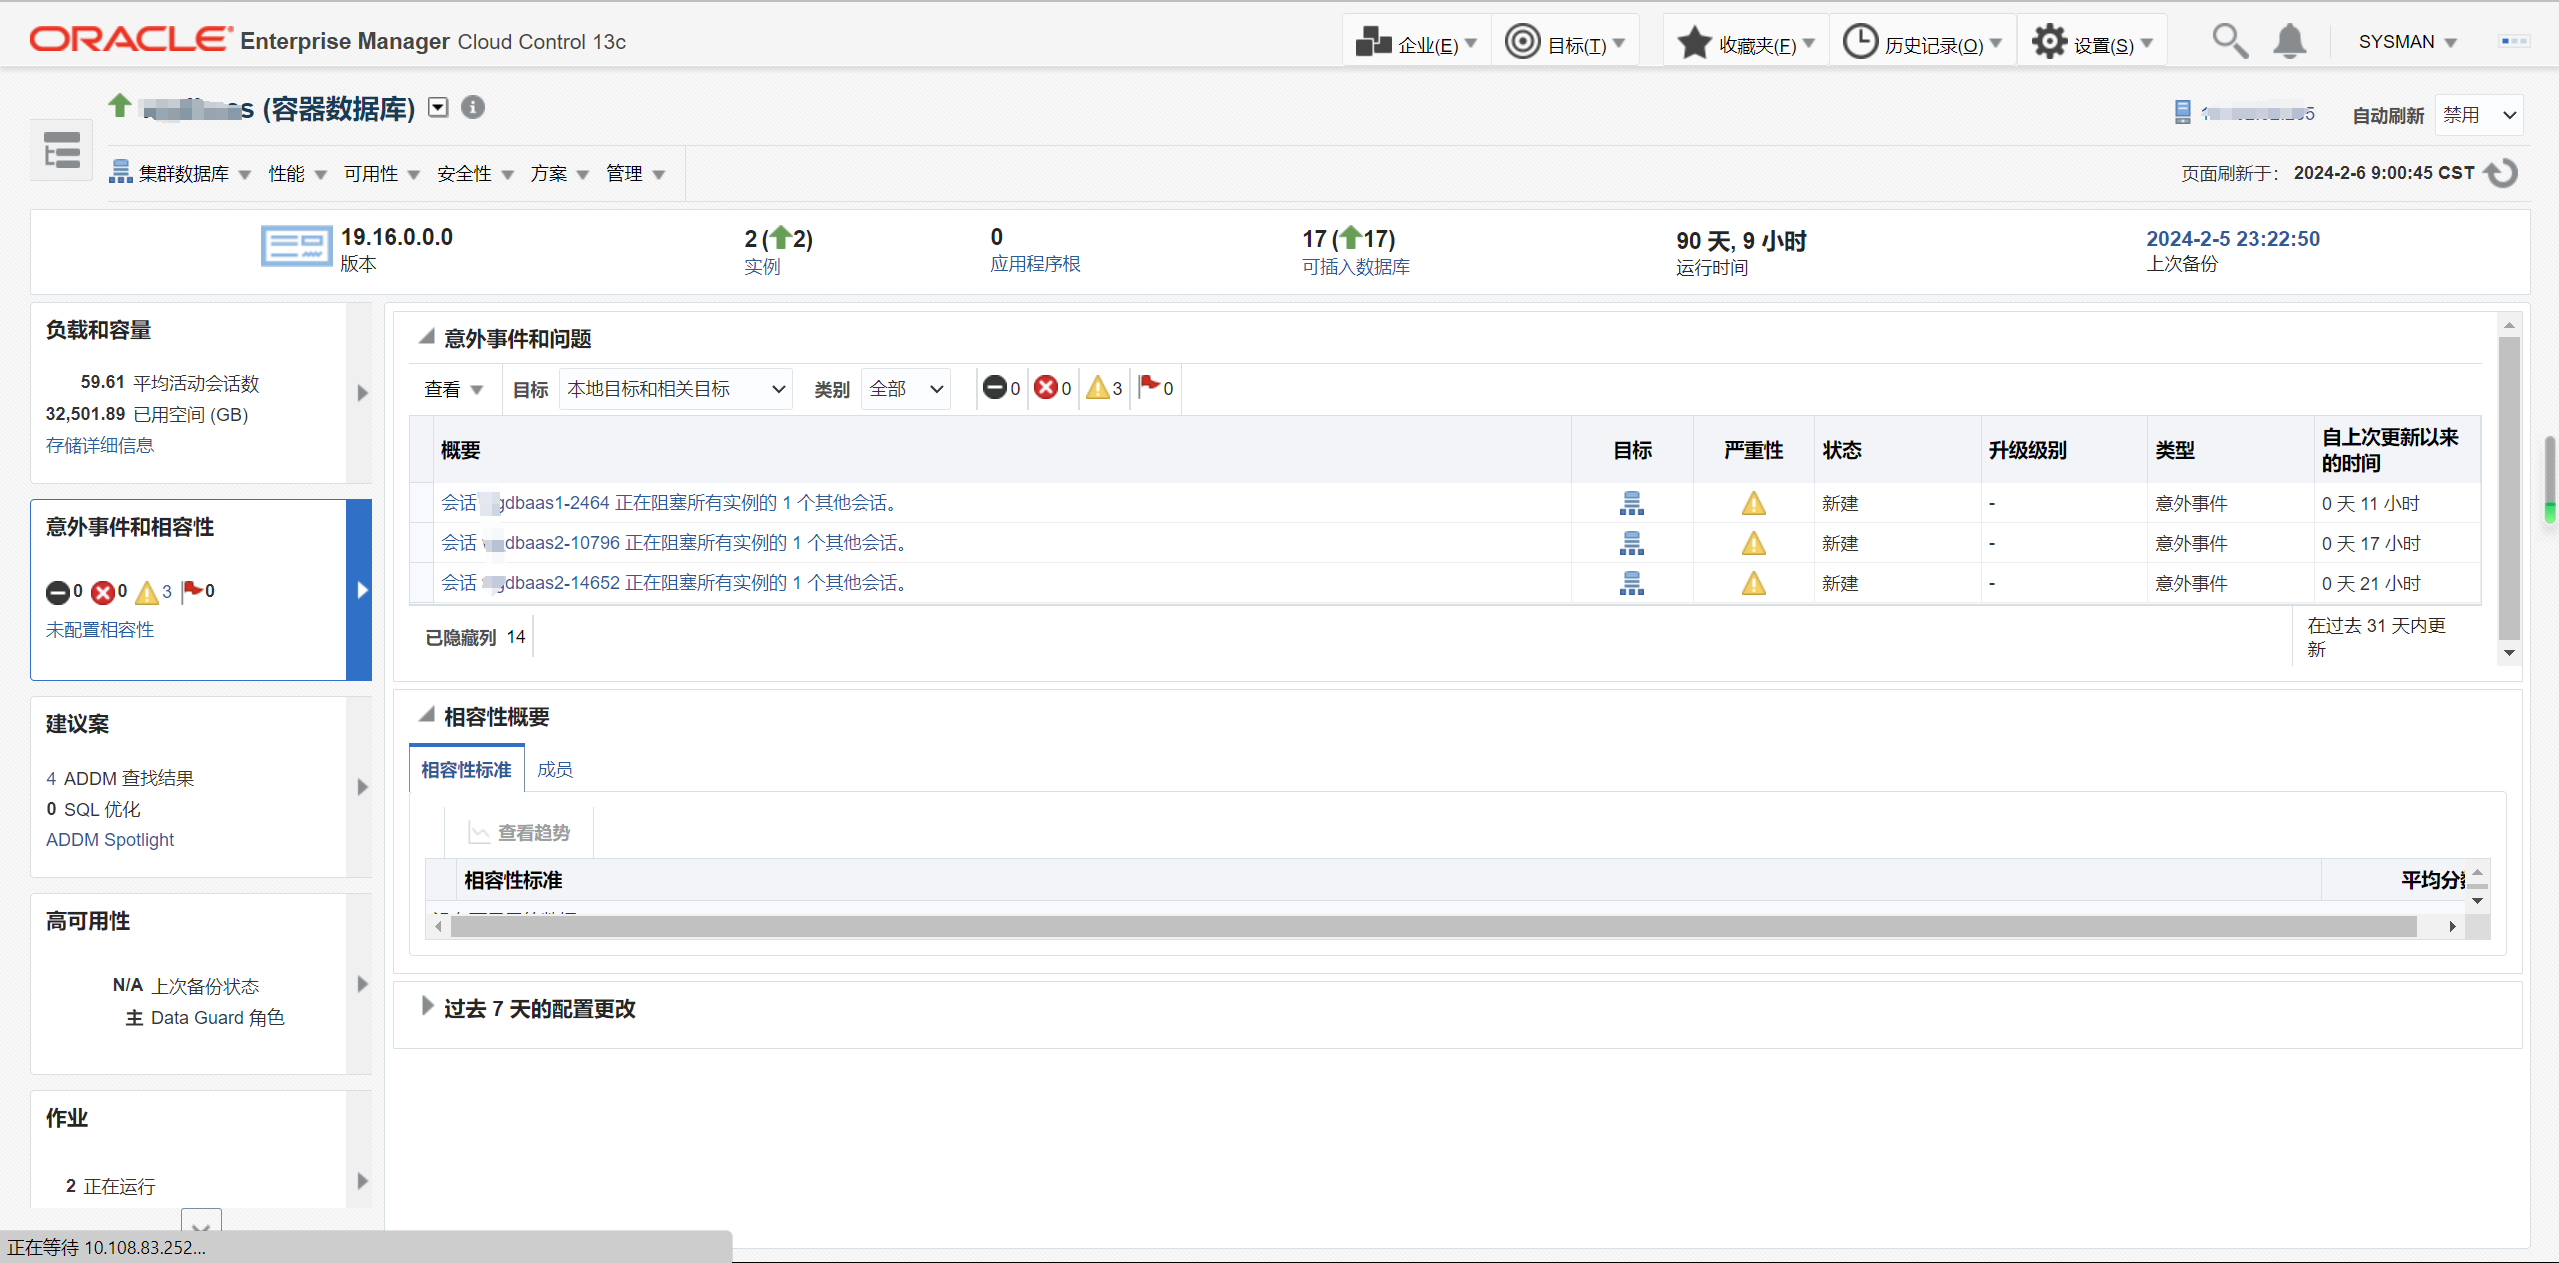Open the notifications bell icon
2559x1263 pixels.
[2289, 42]
